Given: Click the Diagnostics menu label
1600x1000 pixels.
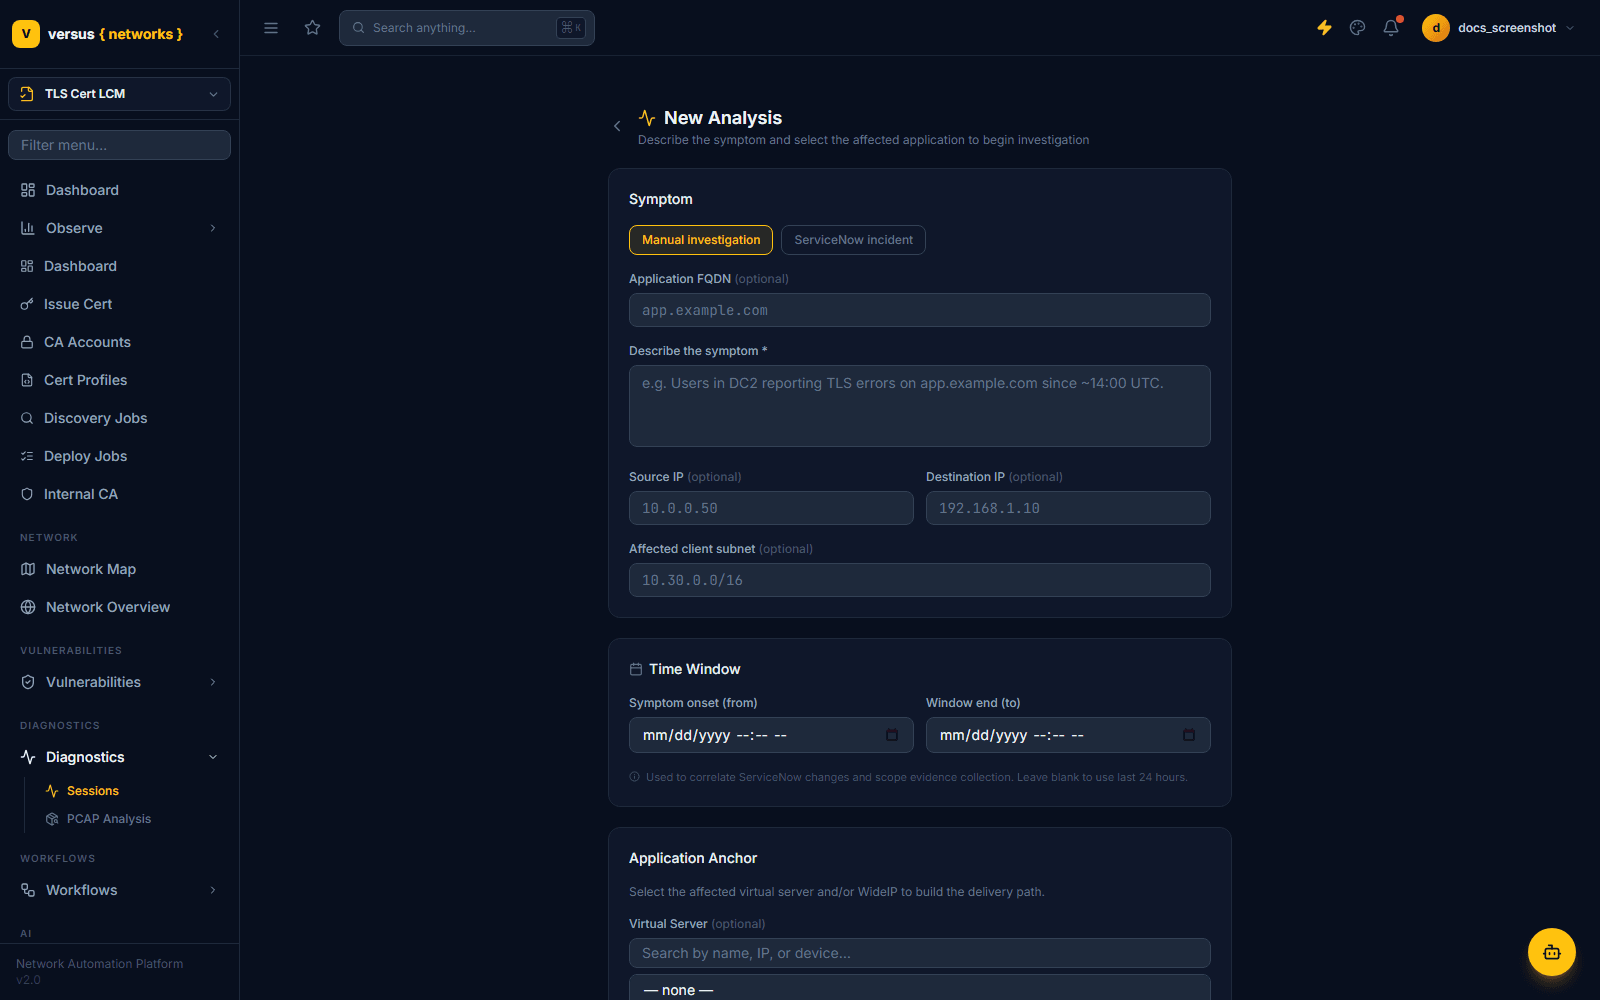Looking at the screenshot, I should click(85, 757).
